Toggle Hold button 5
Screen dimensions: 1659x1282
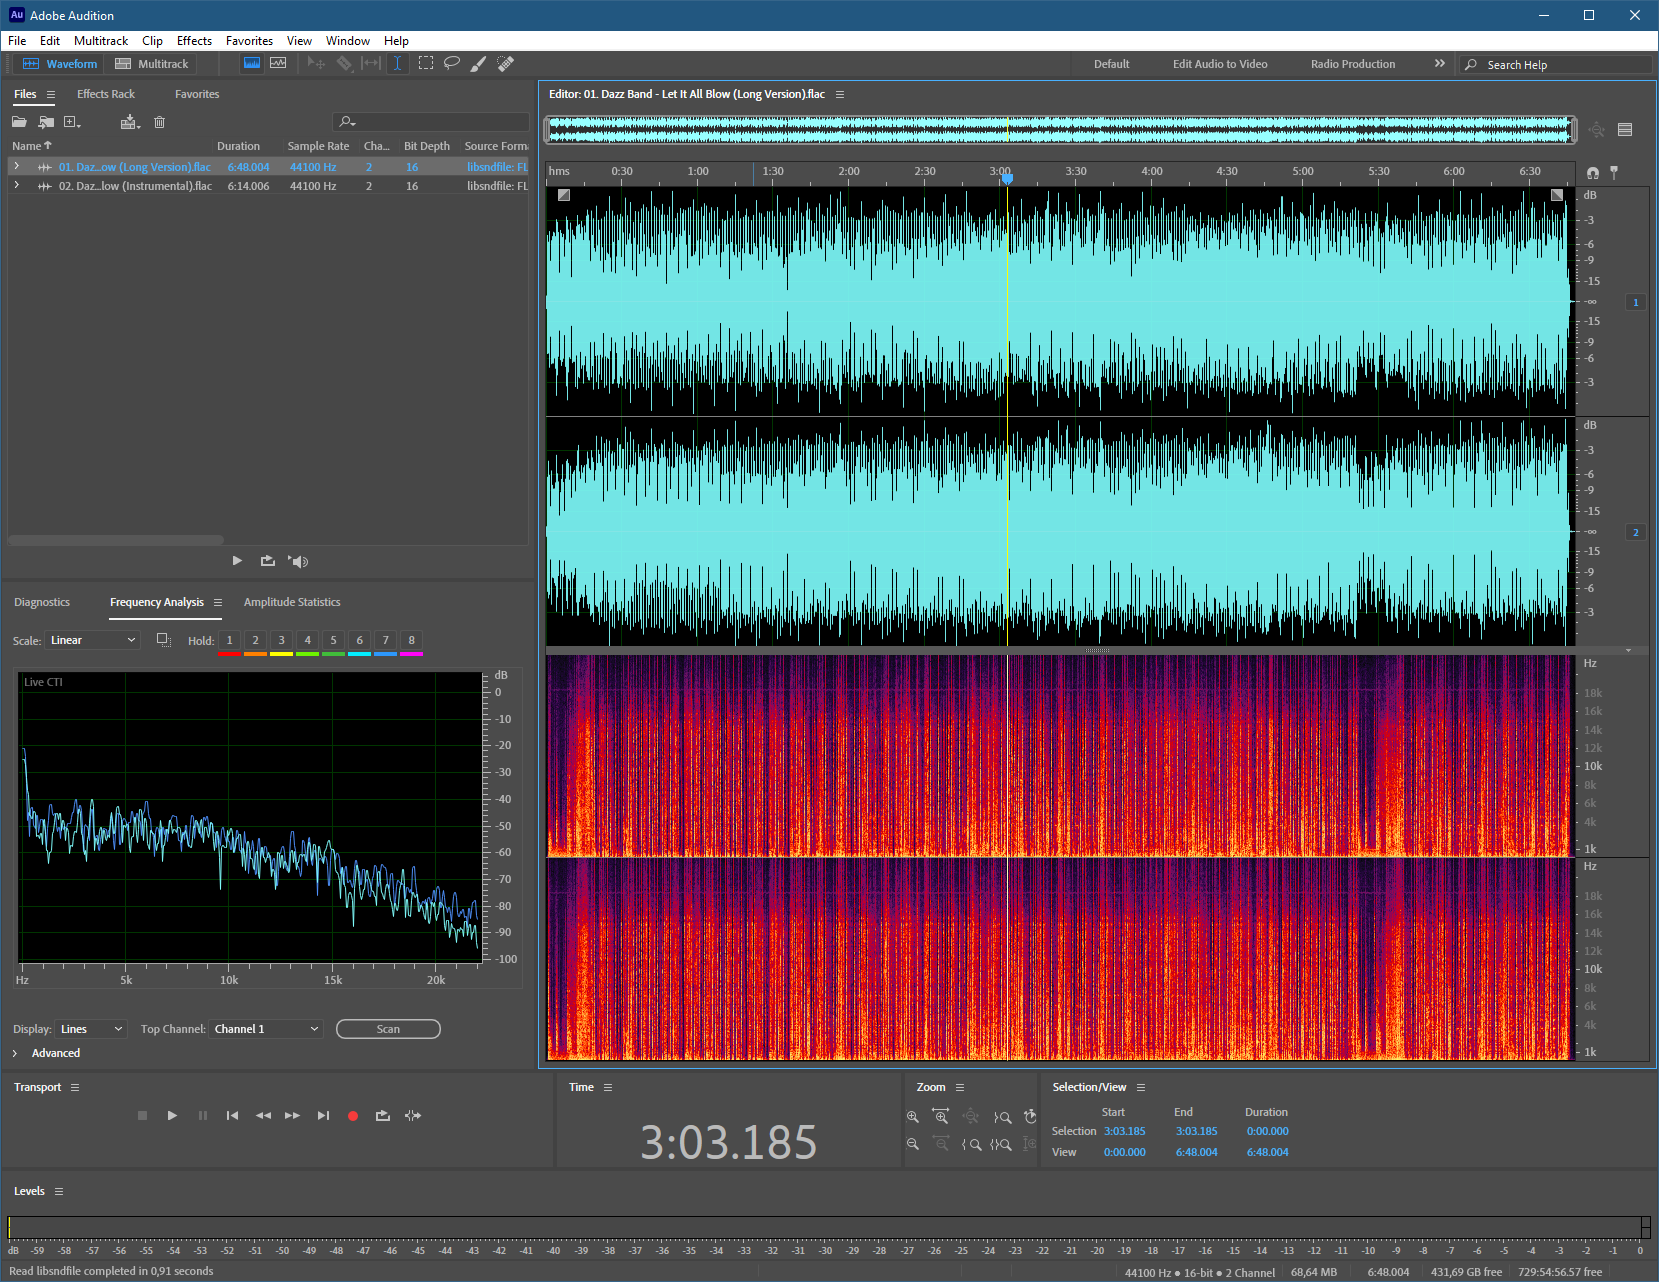(333, 641)
